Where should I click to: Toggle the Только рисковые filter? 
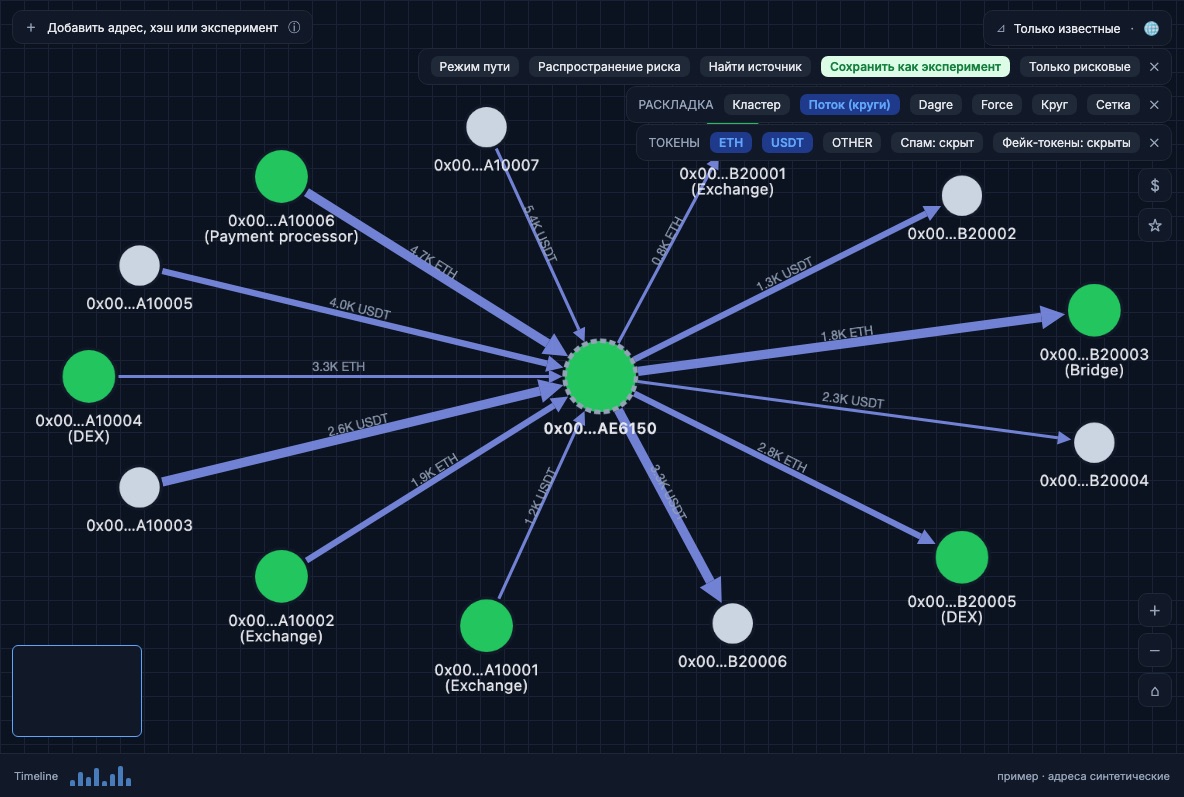click(1079, 66)
